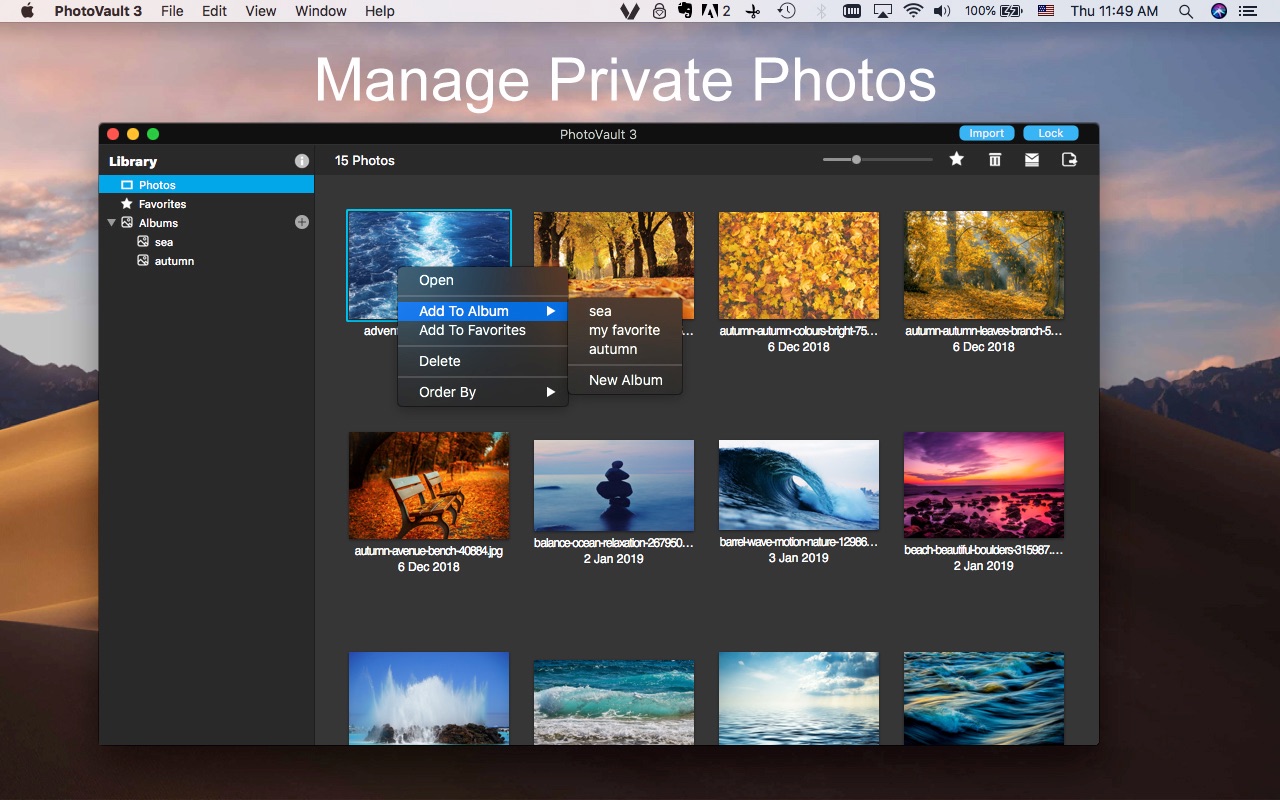Image resolution: width=1280 pixels, height=800 pixels.
Task: Click the star favorites toolbar icon
Action: [x=956, y=160]
